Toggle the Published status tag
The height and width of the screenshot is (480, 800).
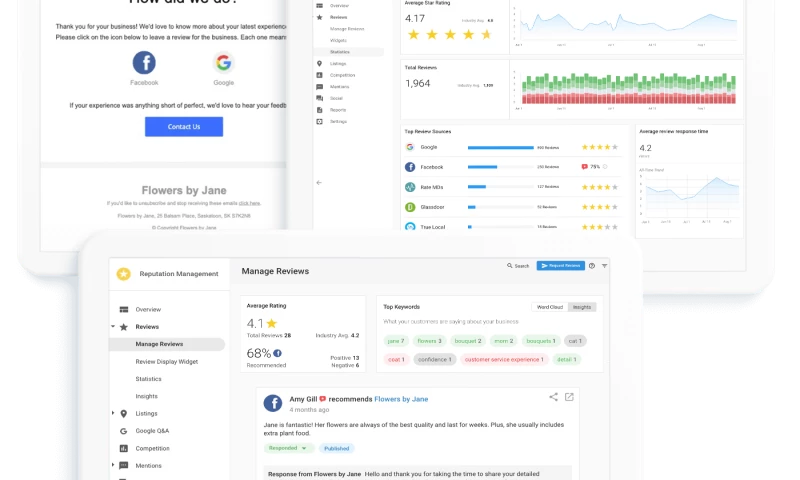(336, 448)
